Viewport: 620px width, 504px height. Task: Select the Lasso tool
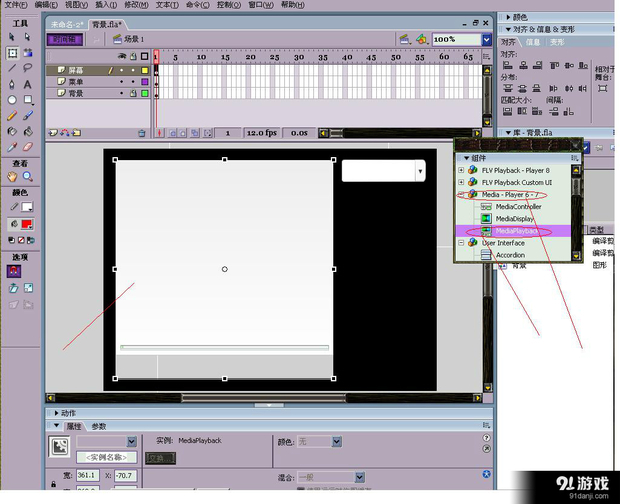click(27, 68)
